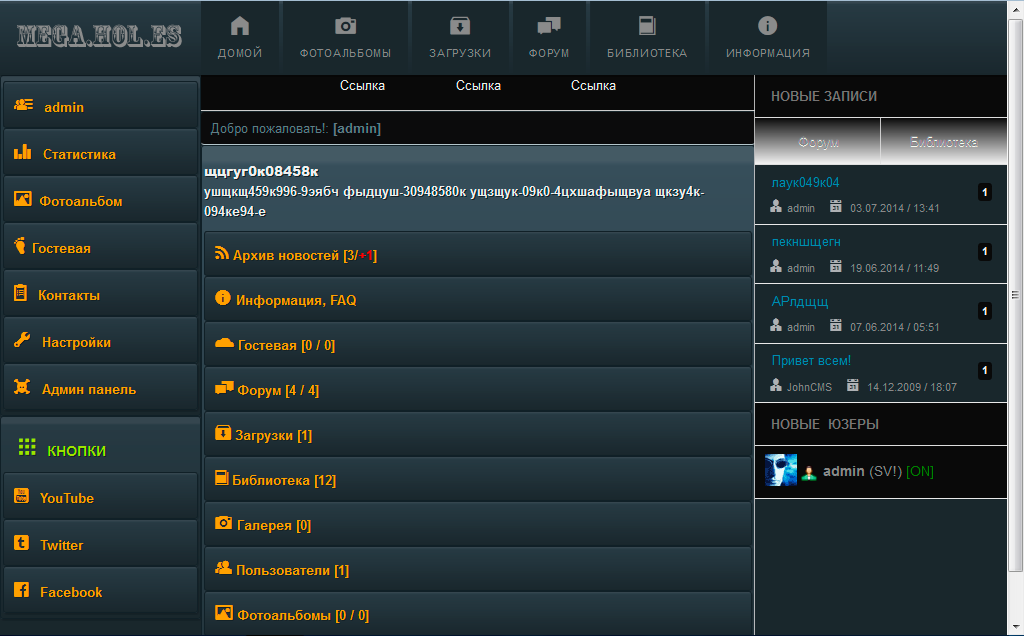Switch to the Форум tab in new entries
The height and width of the screenshot is (636, 1024).
tap(818, 143)
